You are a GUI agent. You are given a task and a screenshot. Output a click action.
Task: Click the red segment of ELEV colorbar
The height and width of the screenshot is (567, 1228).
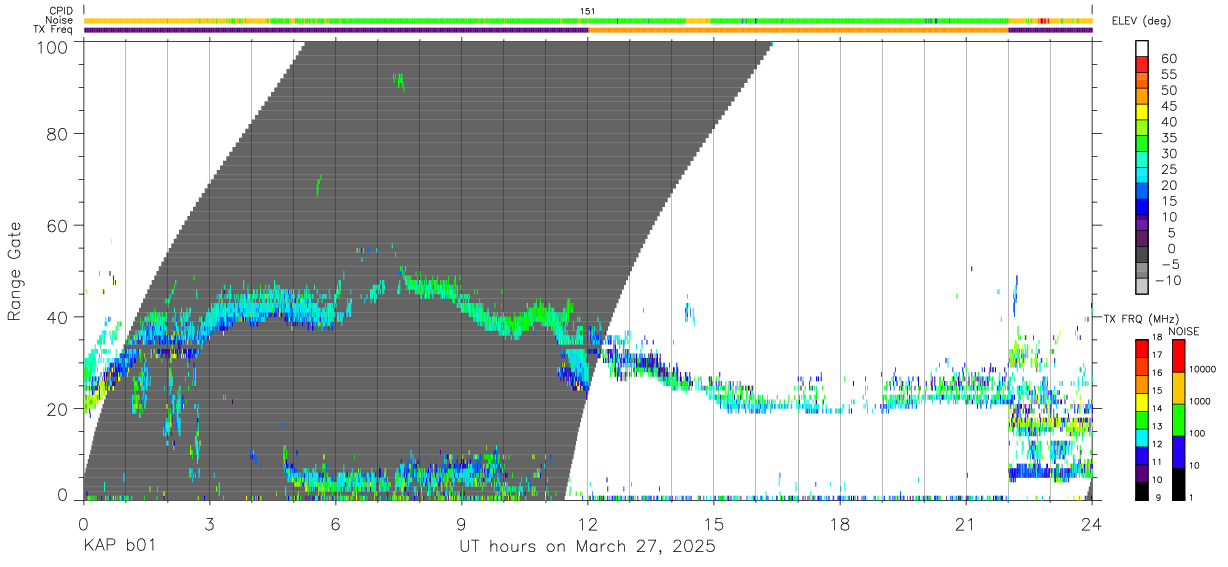coord(1142,64)
